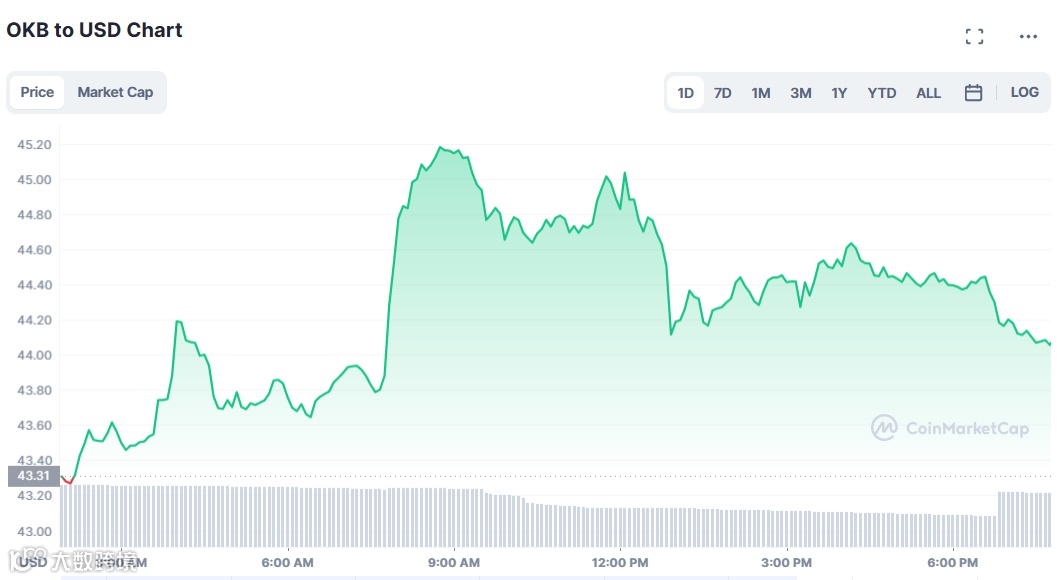The height and width of the screenshot is (580, 1057).
Task: Select the 3M time range
Action: 801,93
